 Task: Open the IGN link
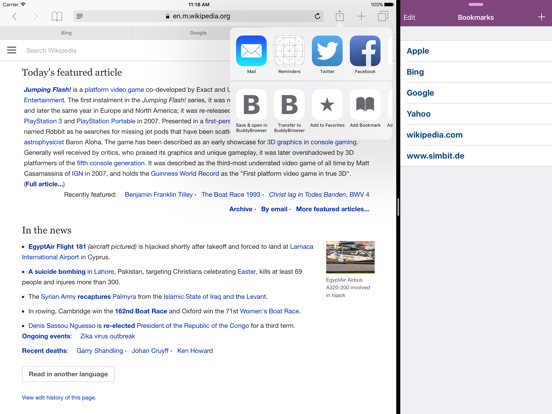click(77, 174)
